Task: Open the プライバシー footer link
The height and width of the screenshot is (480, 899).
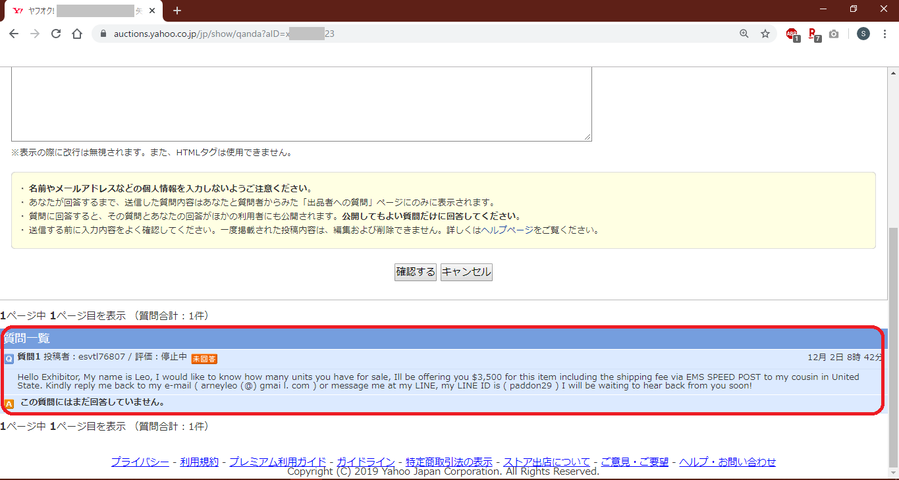Action: (140, 462)
